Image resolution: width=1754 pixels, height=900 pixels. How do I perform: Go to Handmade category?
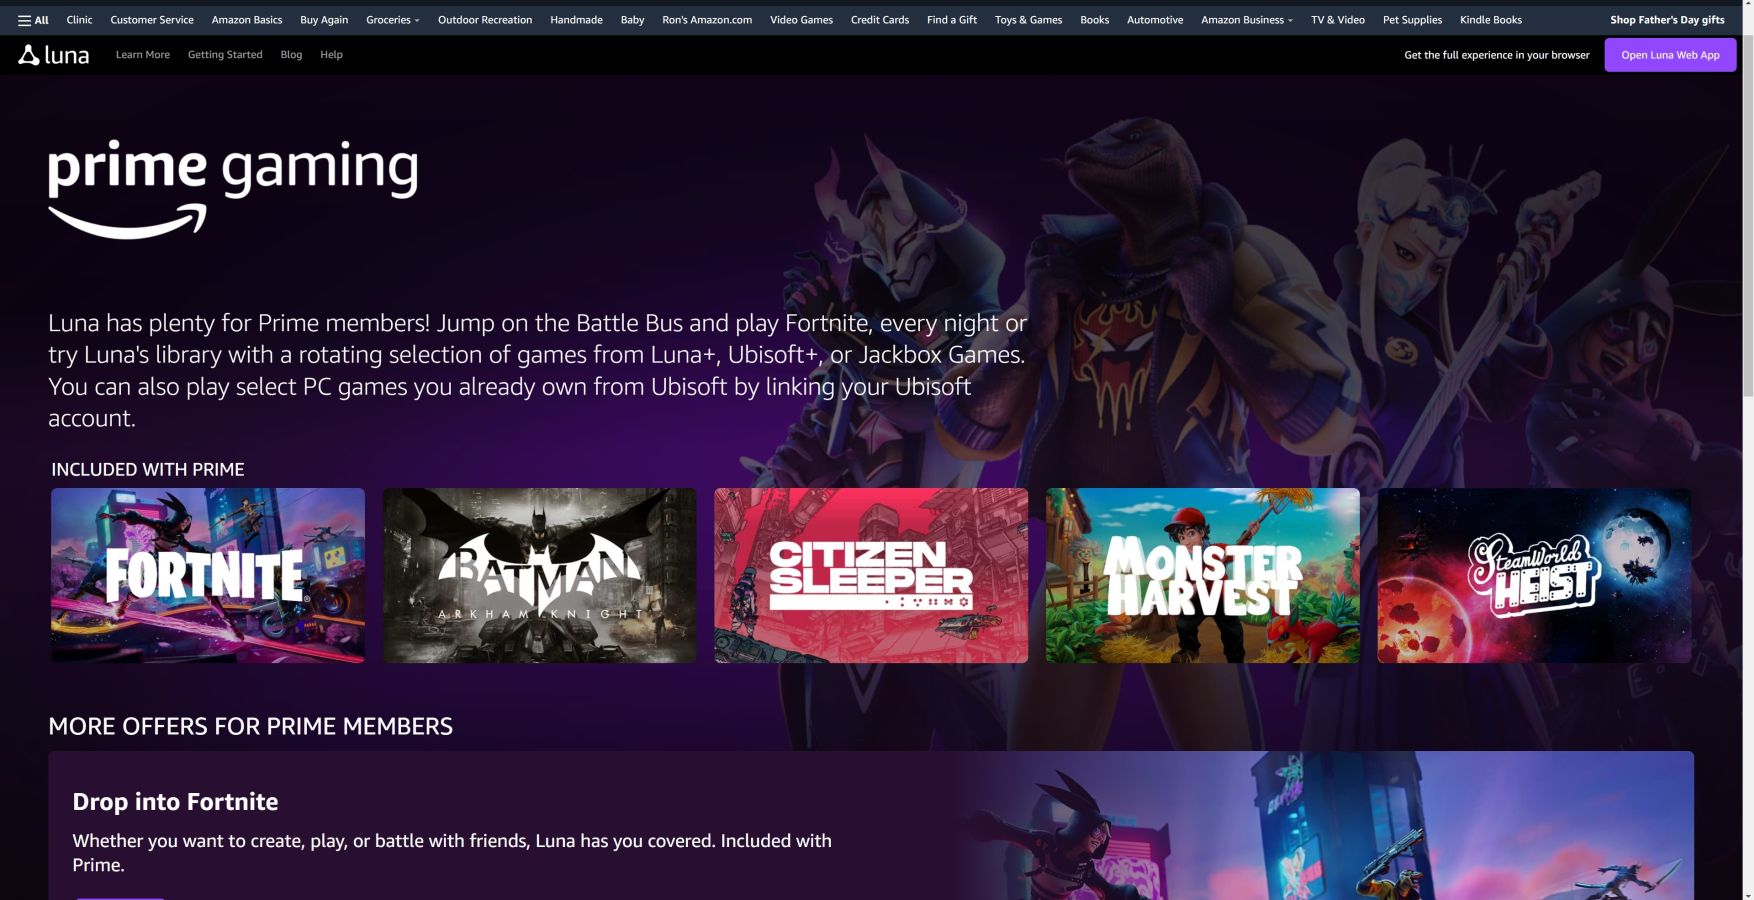click(576, 20)
